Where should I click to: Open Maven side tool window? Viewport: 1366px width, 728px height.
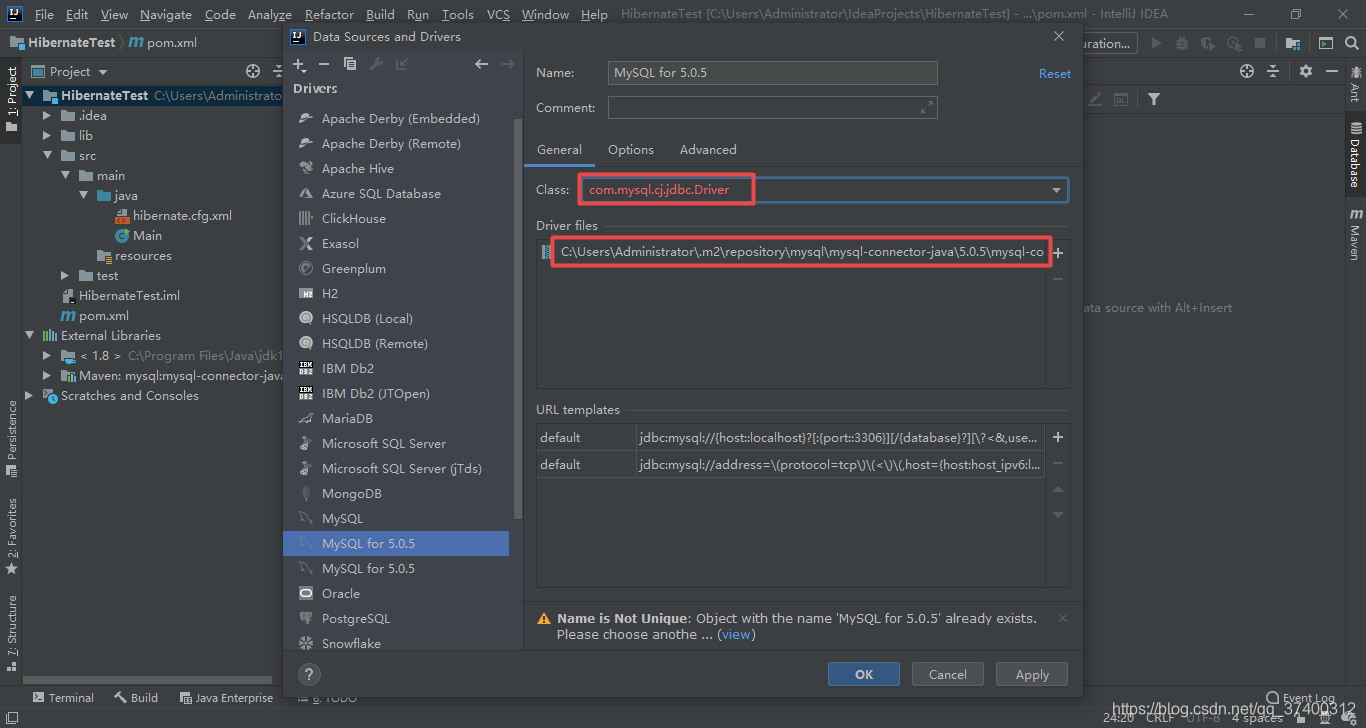[1355, 234]
